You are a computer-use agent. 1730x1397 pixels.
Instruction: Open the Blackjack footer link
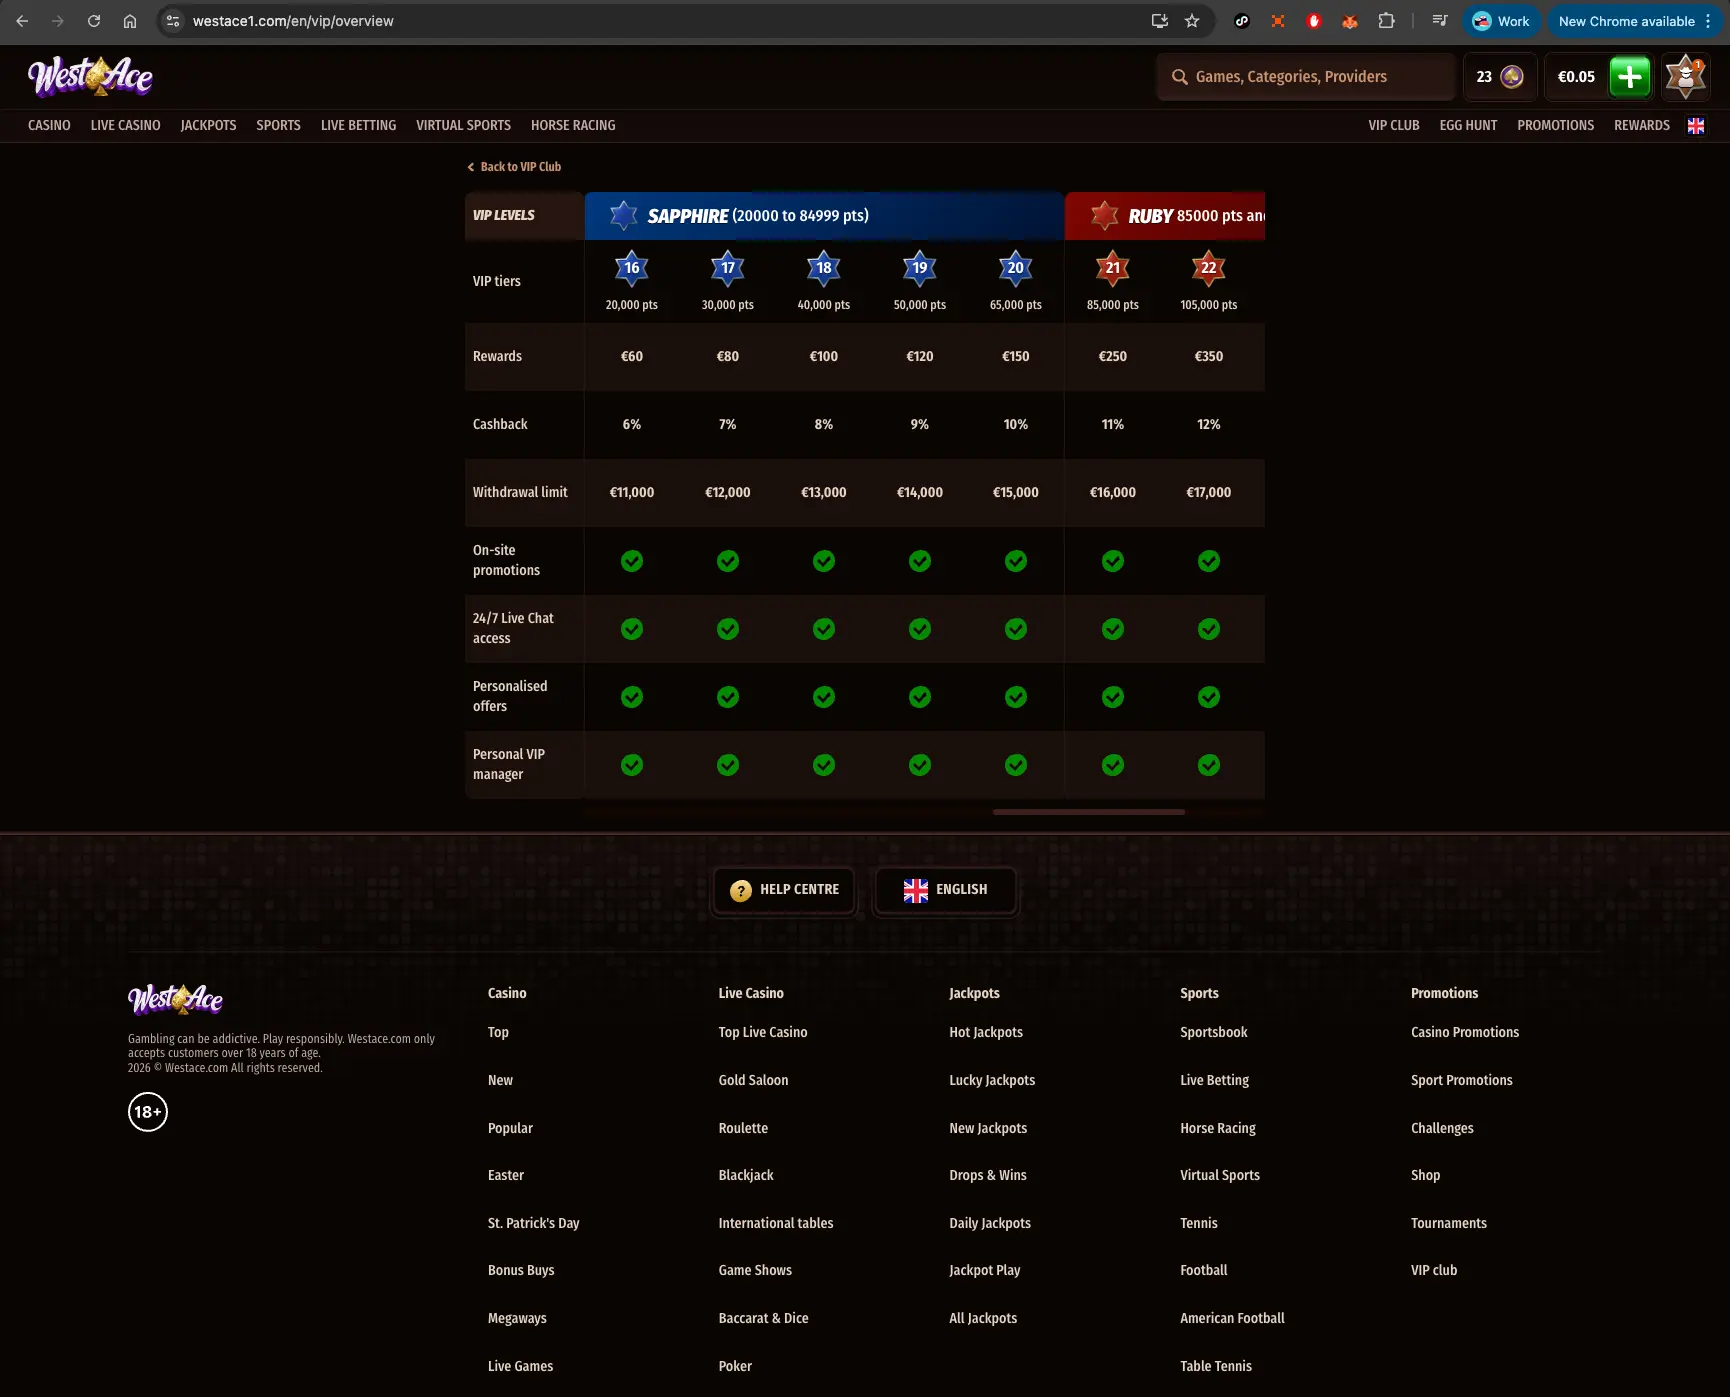click(746, 1175)
